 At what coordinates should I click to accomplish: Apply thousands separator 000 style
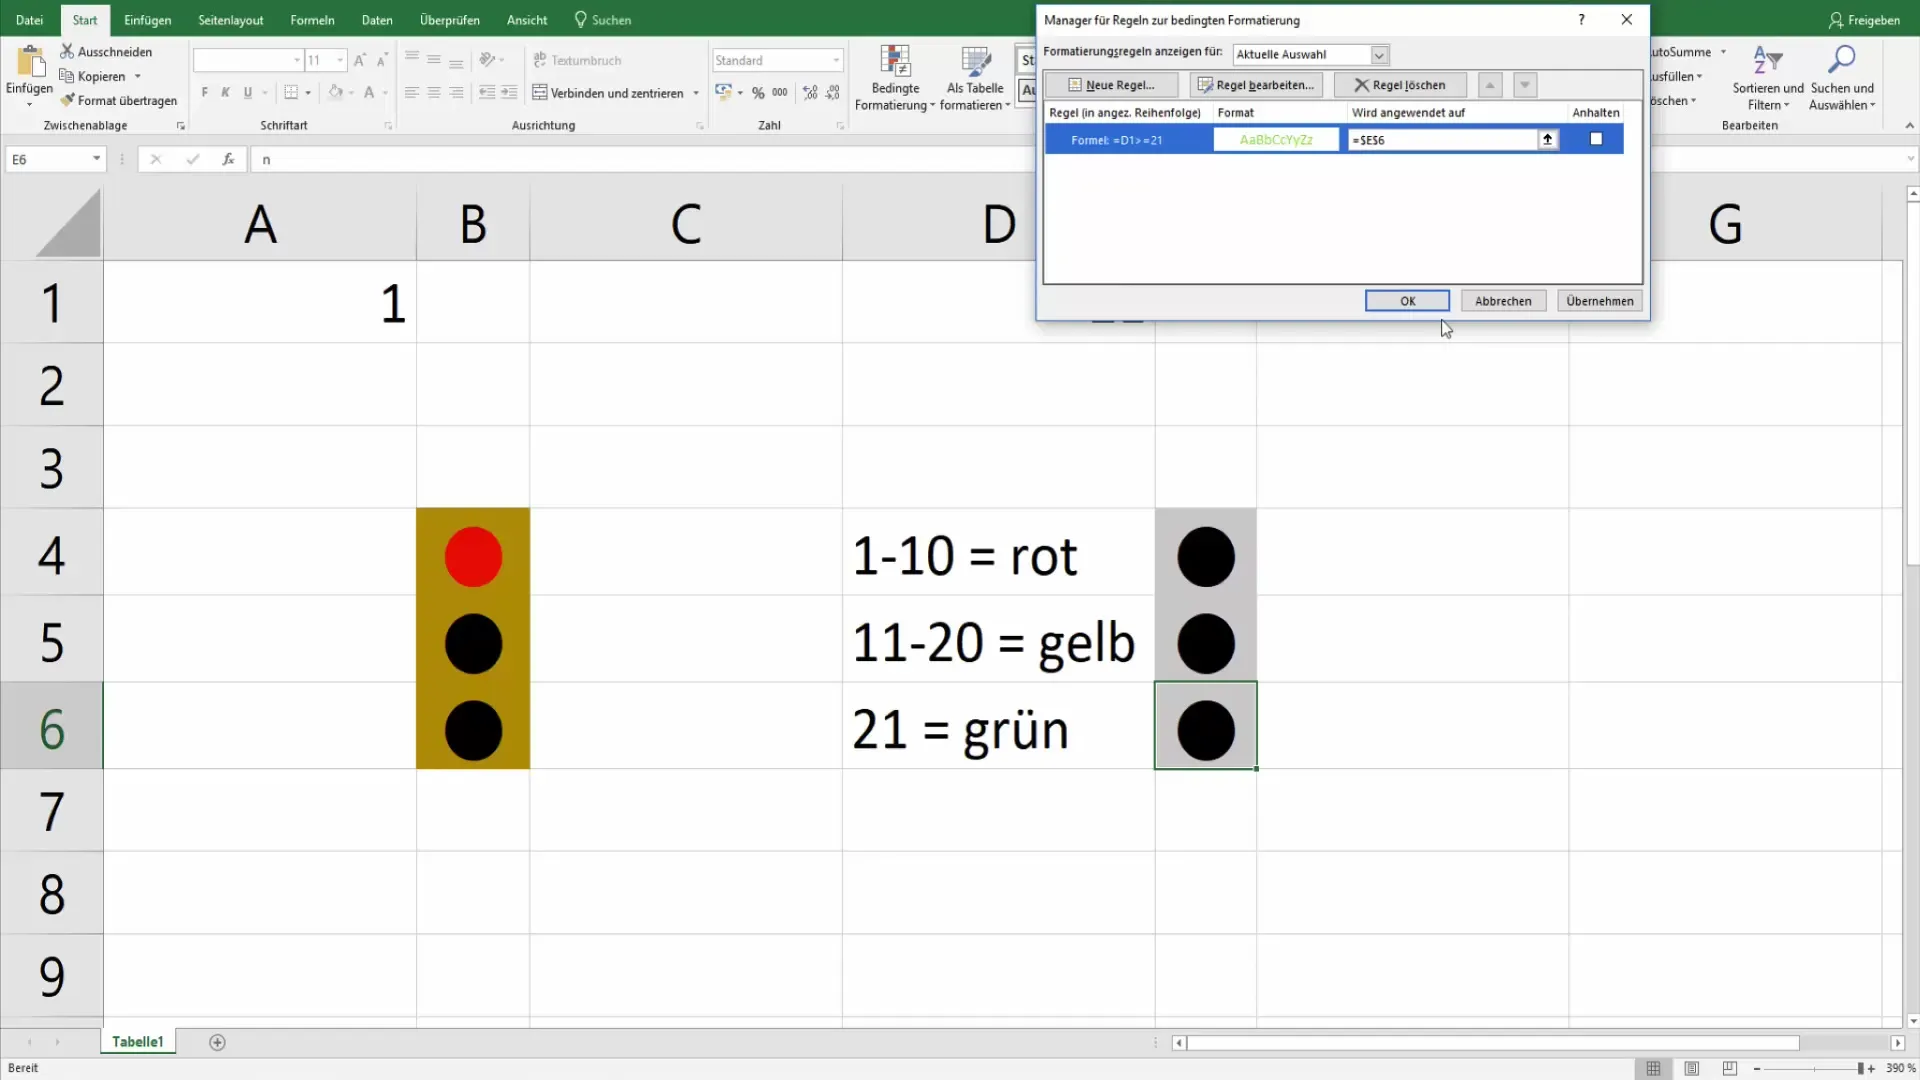click(780, 92)
